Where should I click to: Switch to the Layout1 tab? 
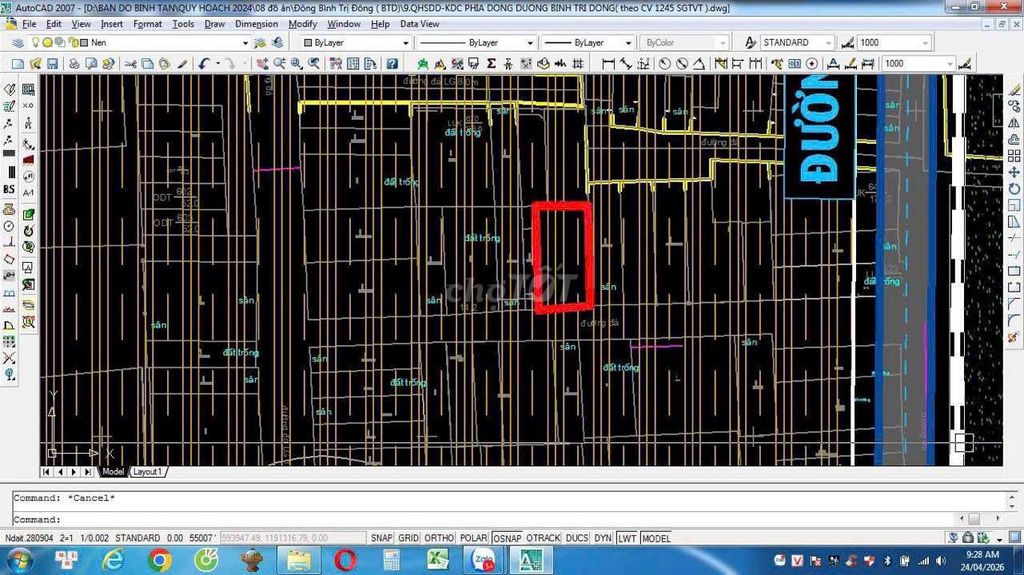coord(147,472)
